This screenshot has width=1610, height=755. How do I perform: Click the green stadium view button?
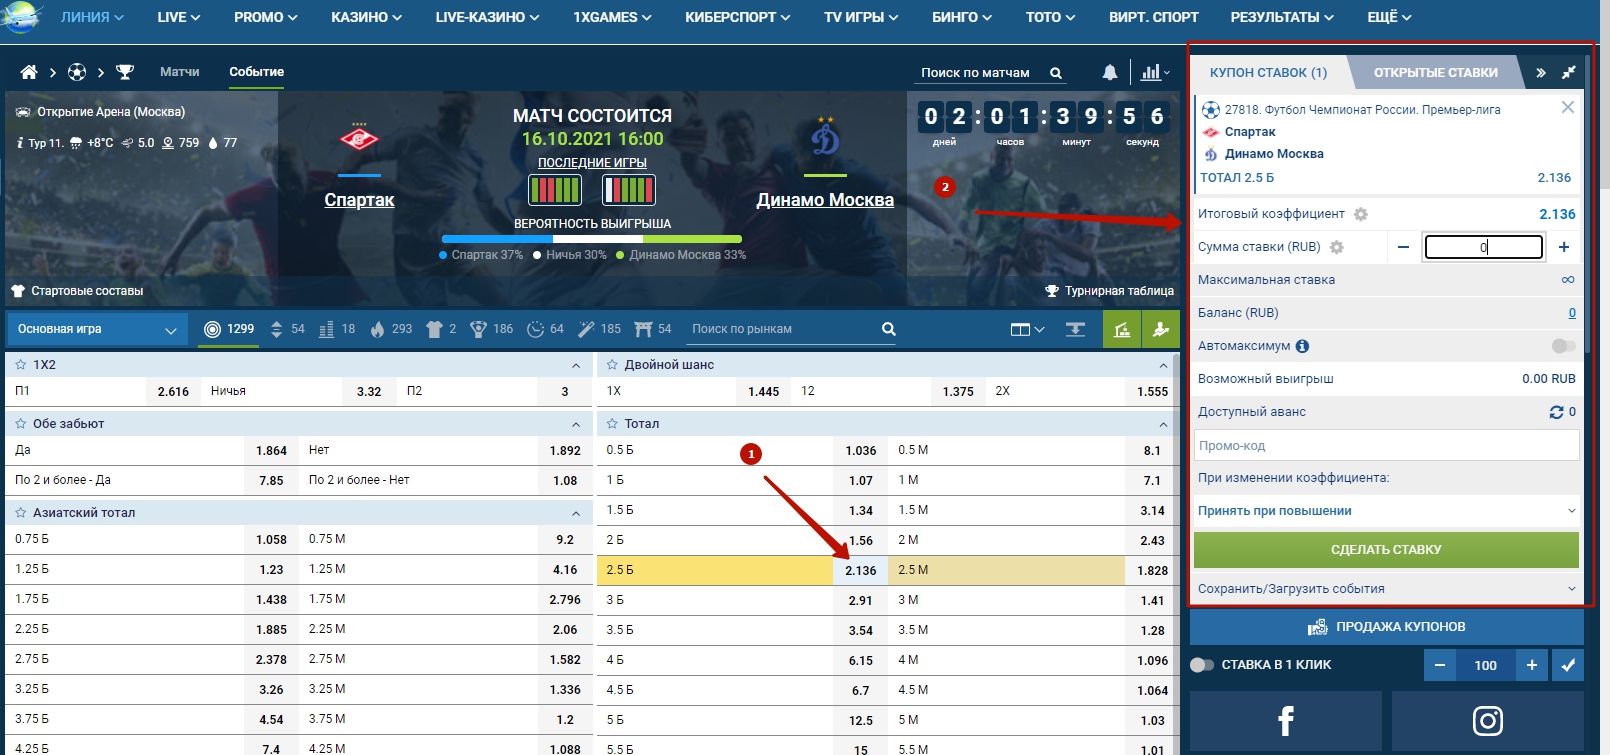tap(1122, 329)
